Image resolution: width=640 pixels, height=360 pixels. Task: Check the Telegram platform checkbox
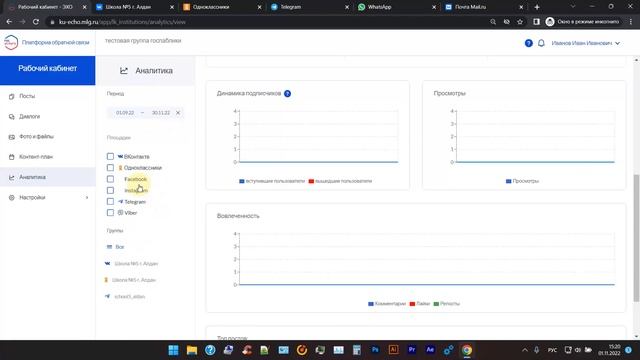point(110,202)
